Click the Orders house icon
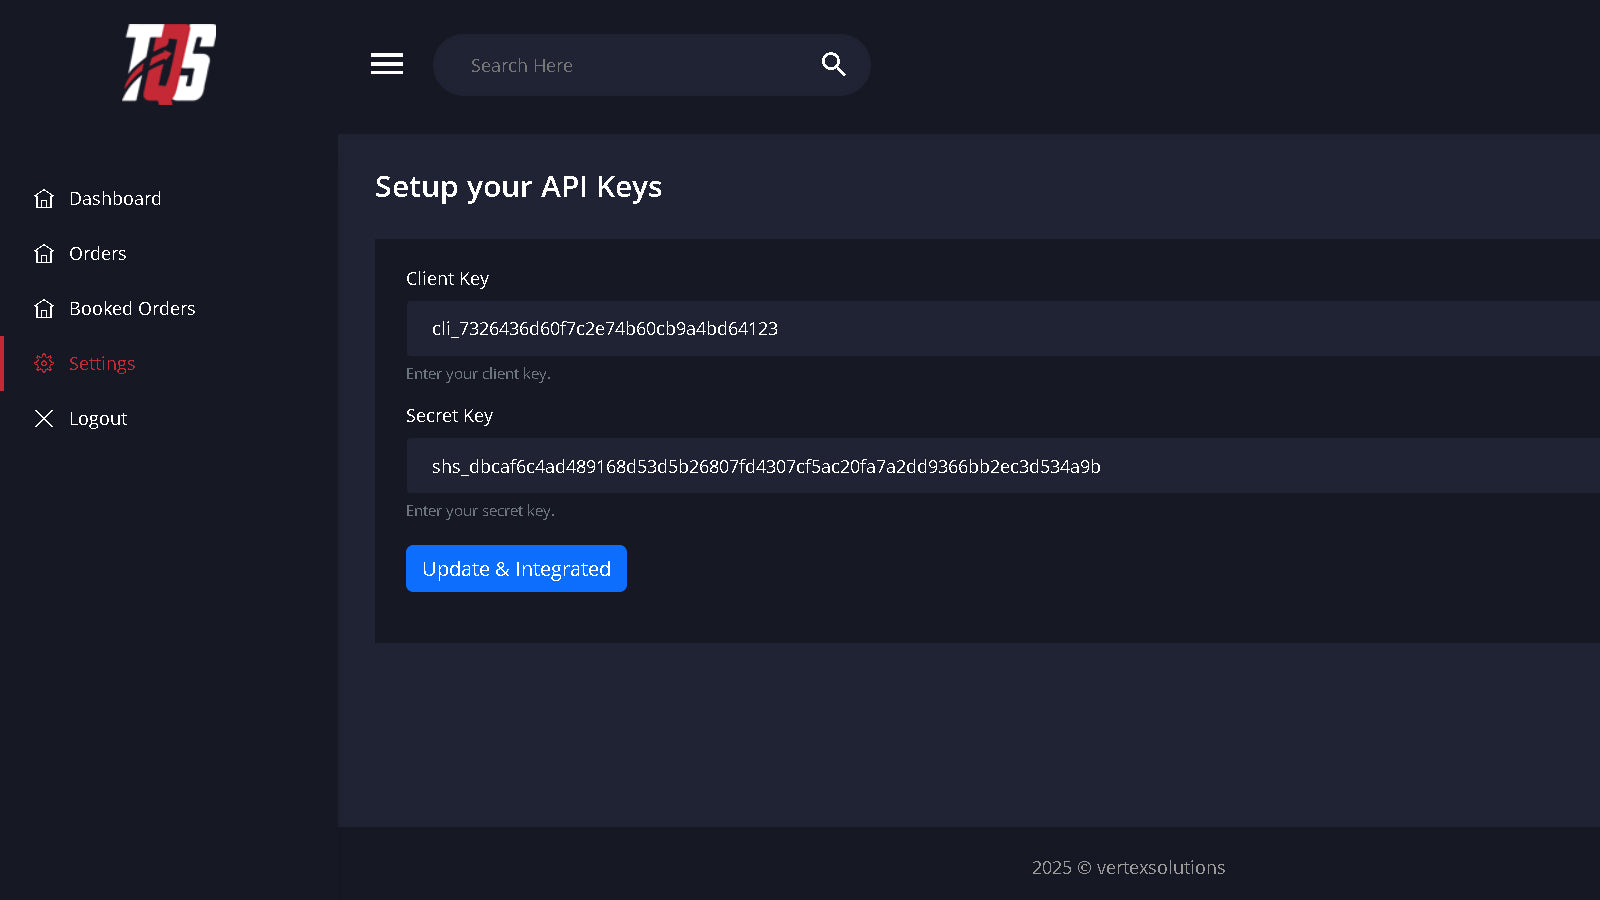 pyautogui.click(x=44, y=253)
